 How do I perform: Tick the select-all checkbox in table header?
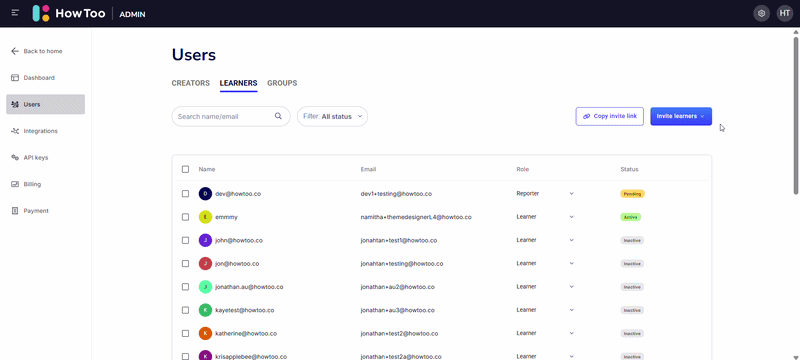[185, 169]
